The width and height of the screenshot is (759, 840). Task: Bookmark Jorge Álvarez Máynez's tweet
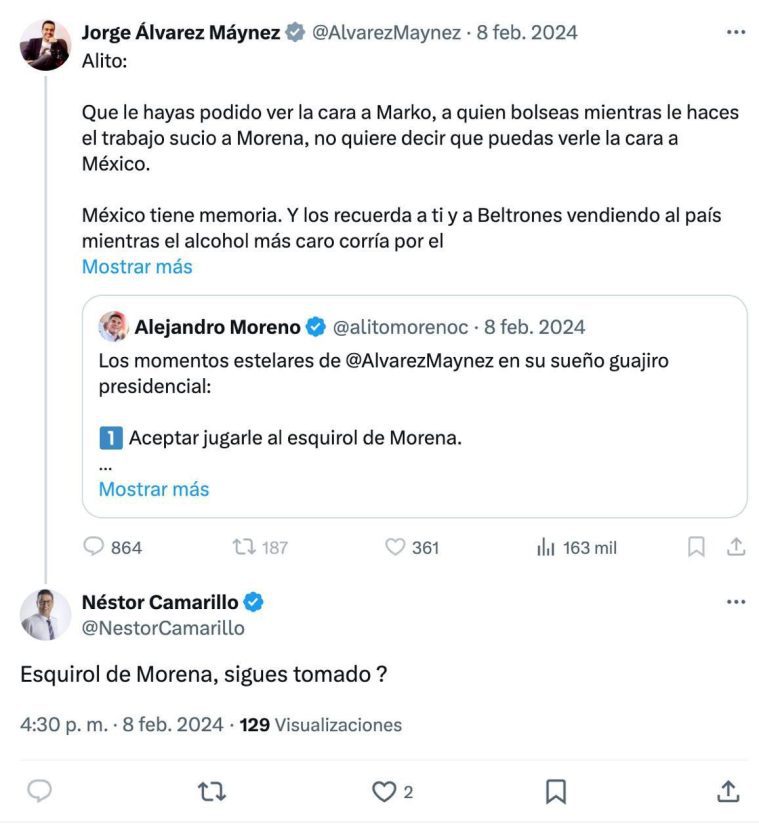pyautogui.click(x=696, y=547)
